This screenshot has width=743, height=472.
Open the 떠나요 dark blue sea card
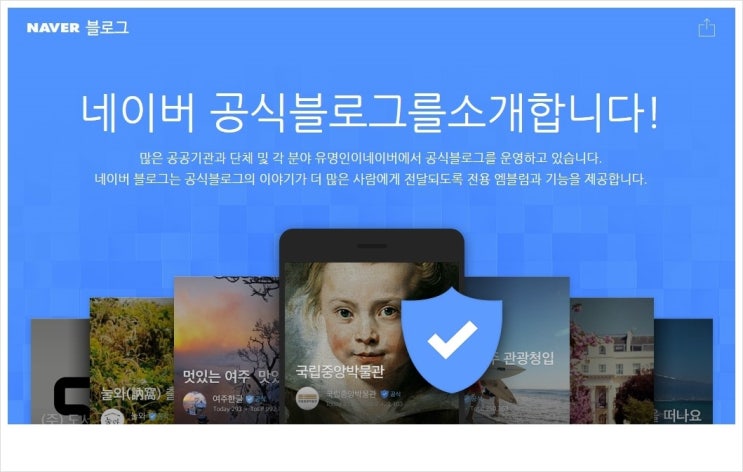click(x=683, y=371)
